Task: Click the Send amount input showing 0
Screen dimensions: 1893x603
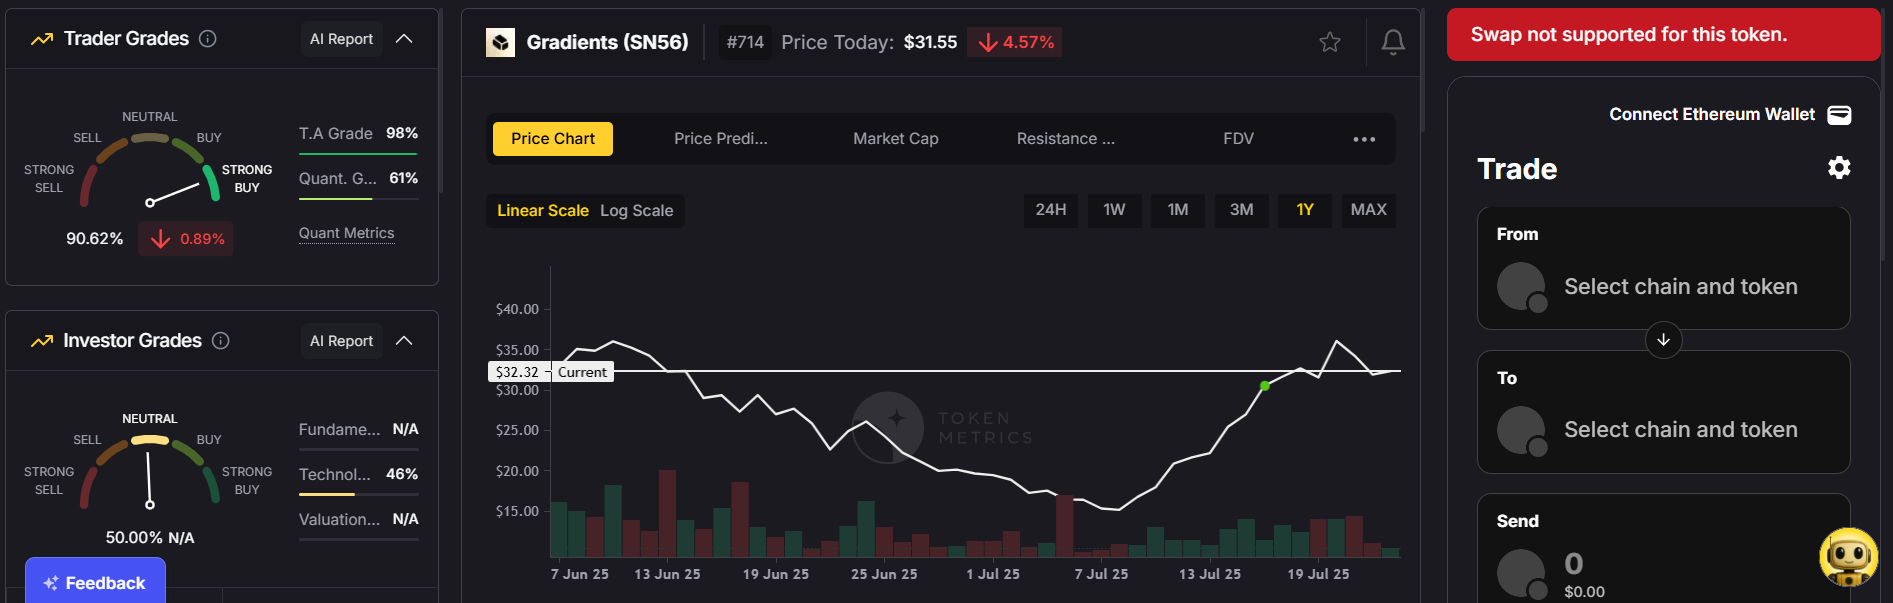Action: [x=1573, y=563]
